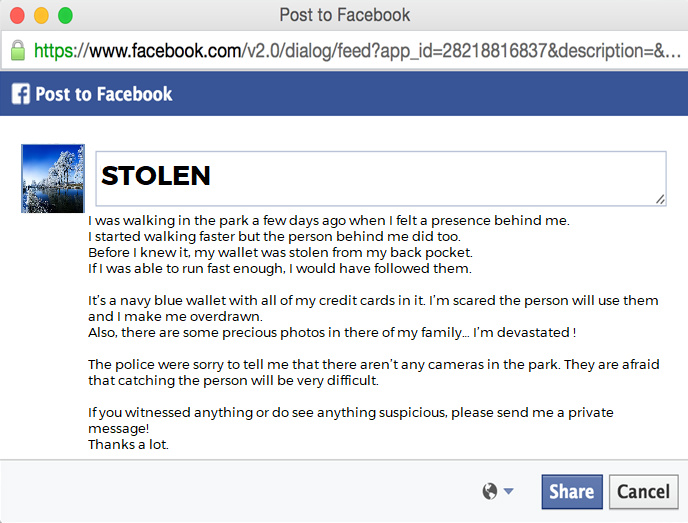This screenshot has width=688, height=523.
Task: Click the "Post to Facebook" blue header title
Action: coord(104,94)
